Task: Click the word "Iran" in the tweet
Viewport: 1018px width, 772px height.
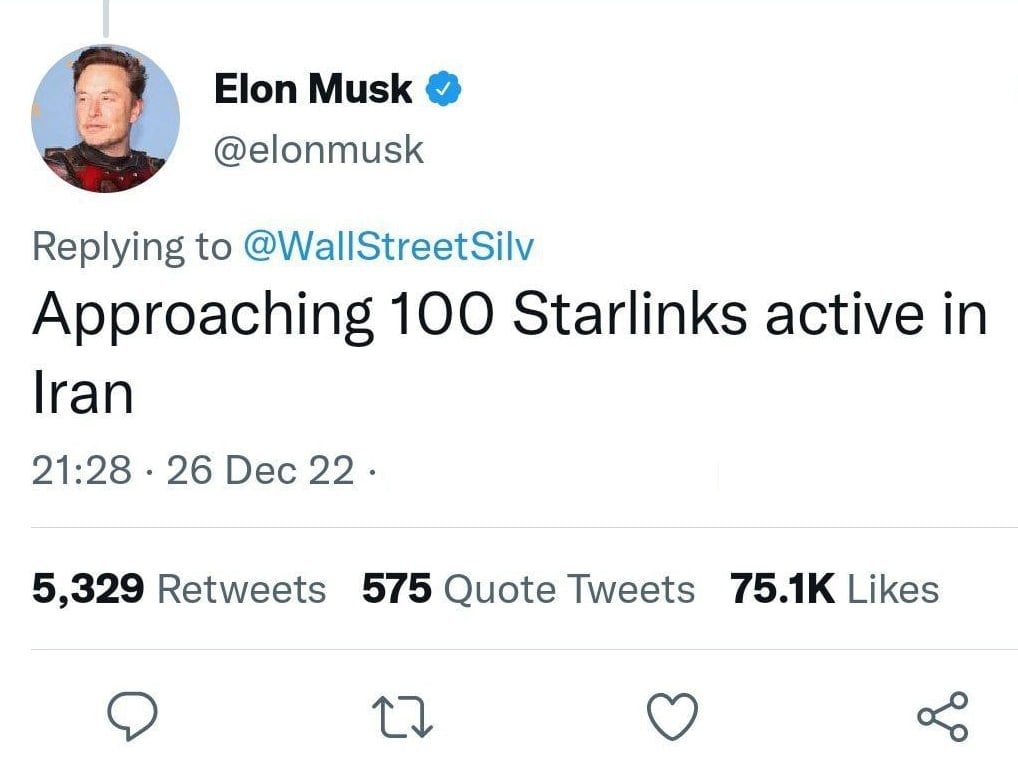Action: click(x=82, y=393)
